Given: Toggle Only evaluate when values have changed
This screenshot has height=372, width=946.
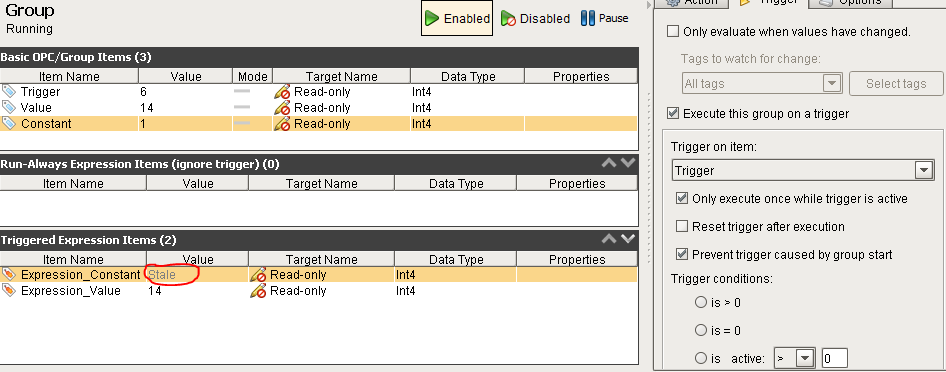Looking at the screenshot, I should [673, 31].
